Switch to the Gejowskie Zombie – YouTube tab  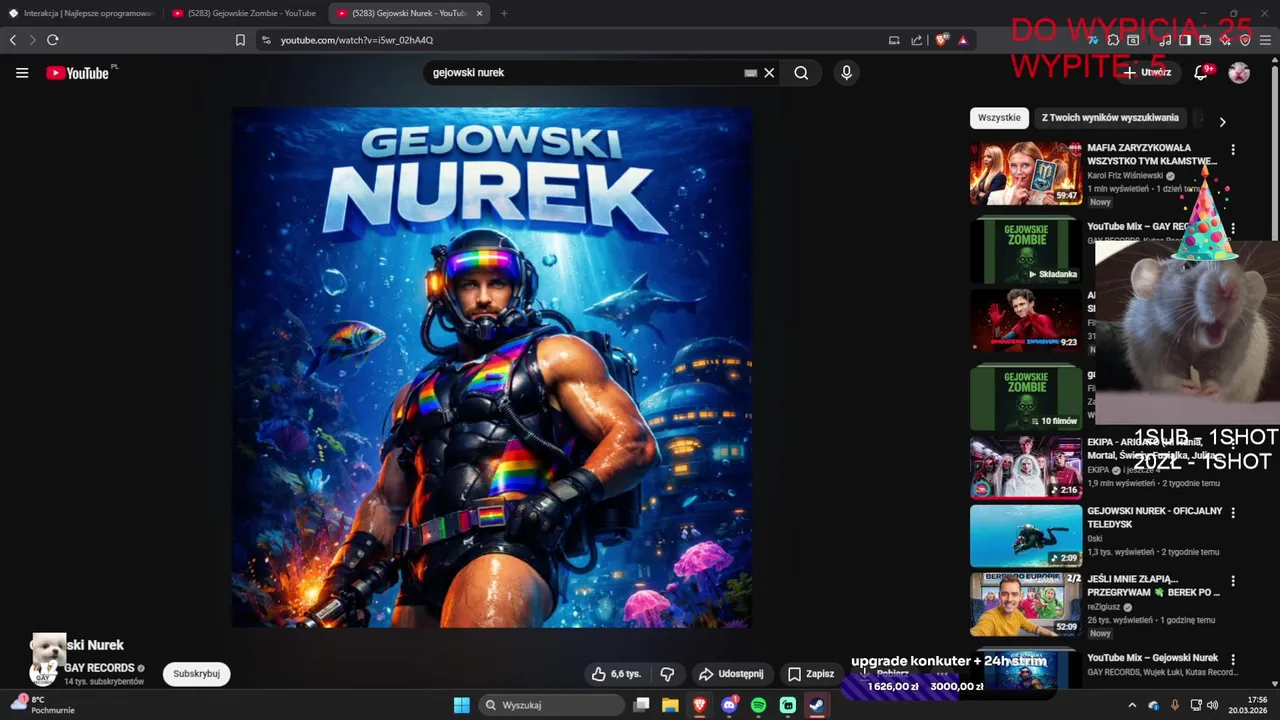pos(245,13)
